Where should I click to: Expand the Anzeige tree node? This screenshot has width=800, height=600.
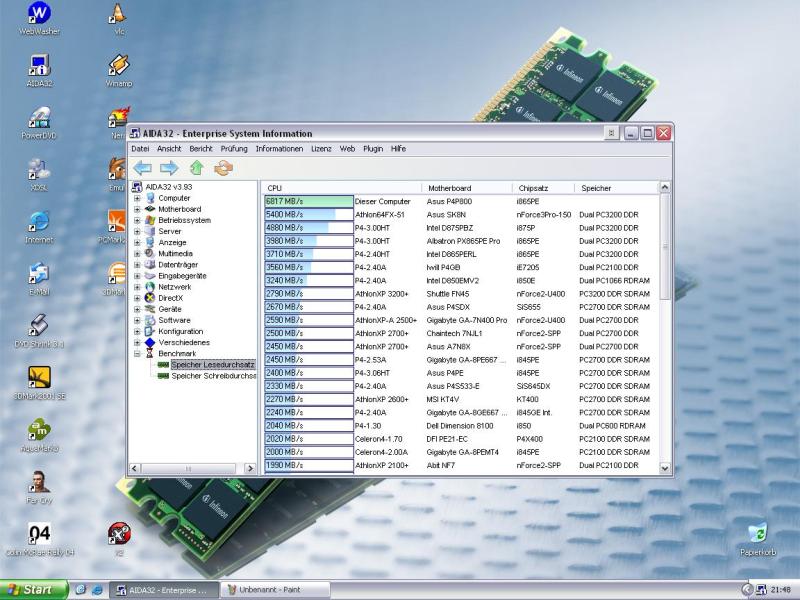click(137, 242)
